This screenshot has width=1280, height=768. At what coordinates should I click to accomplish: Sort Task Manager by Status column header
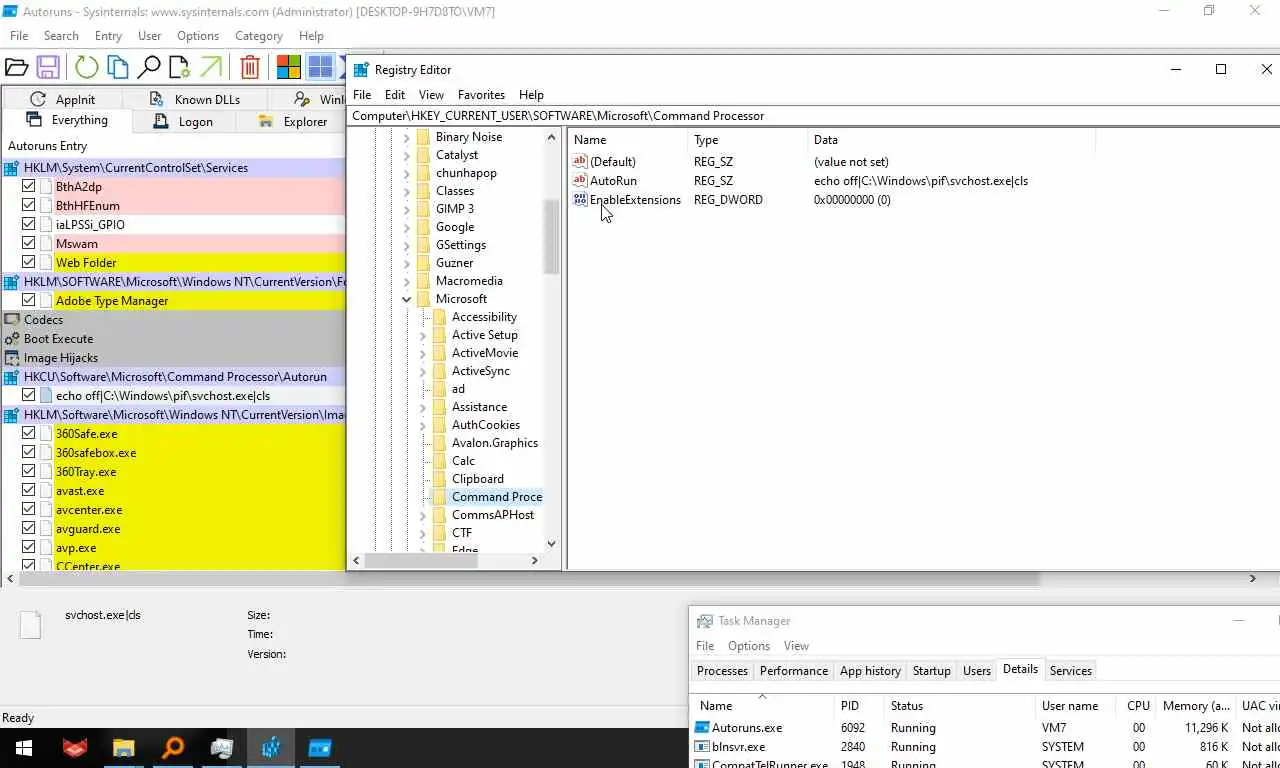click(x=960, y=706)
